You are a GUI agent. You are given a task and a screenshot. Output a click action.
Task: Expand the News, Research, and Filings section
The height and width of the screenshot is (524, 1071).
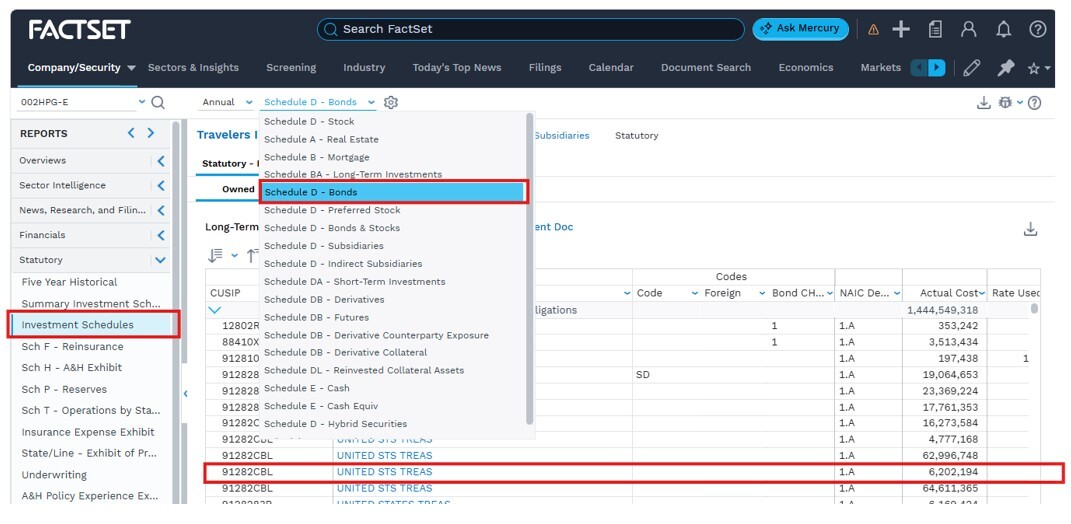161,210
